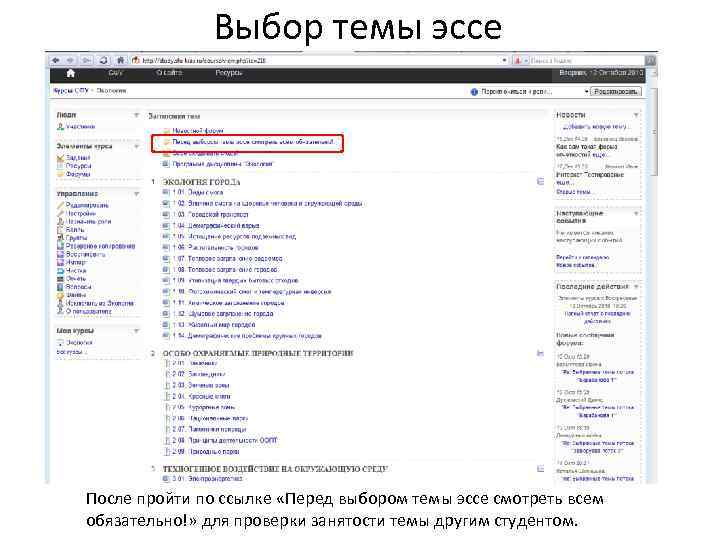Click the Форумы folder icon in left block
720x540 pixels.
60,174
